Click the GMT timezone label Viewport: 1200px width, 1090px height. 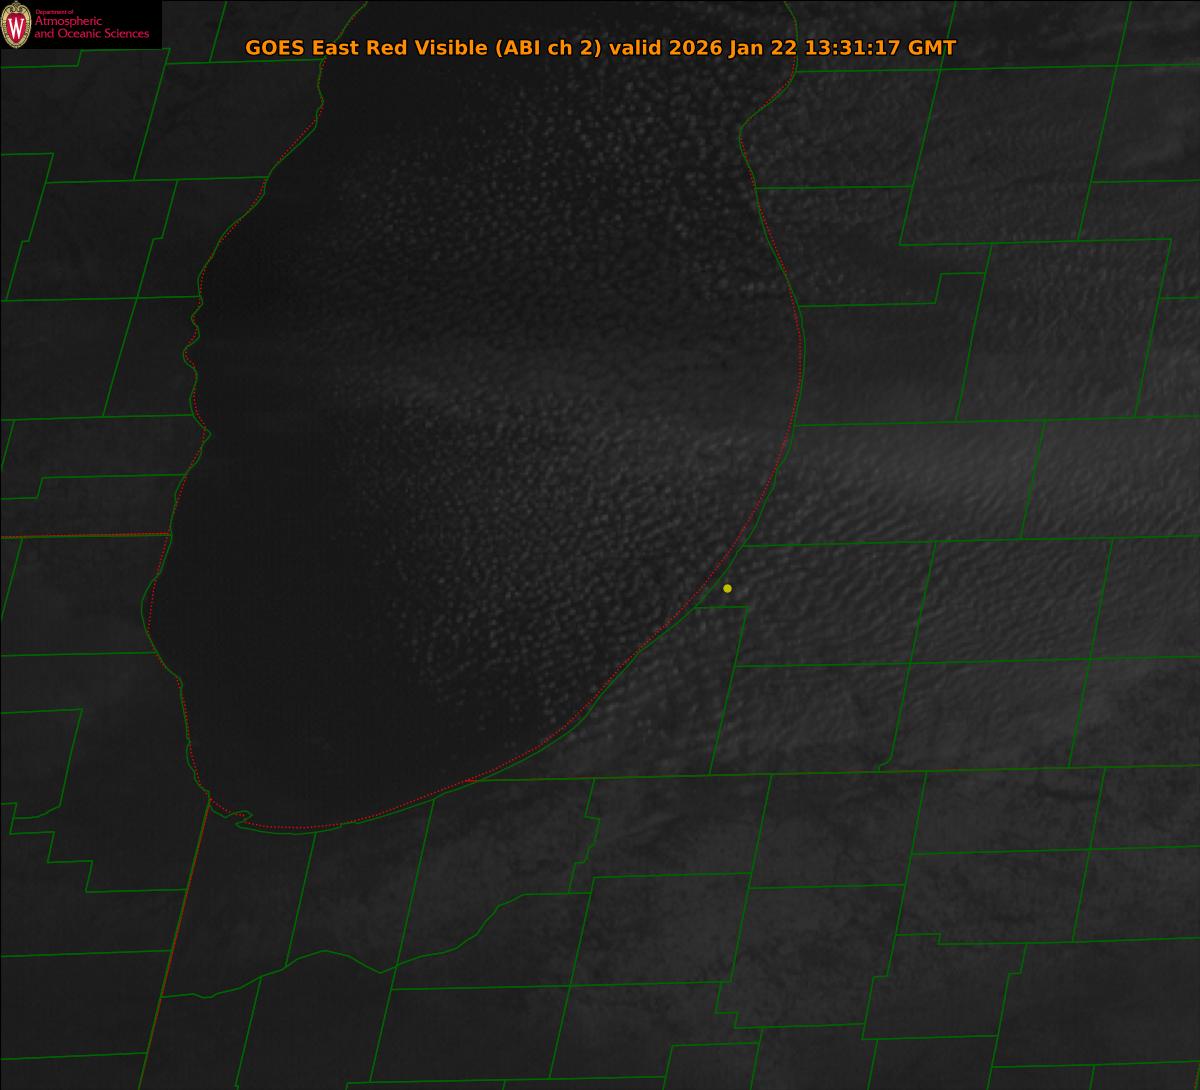[931, 48]
